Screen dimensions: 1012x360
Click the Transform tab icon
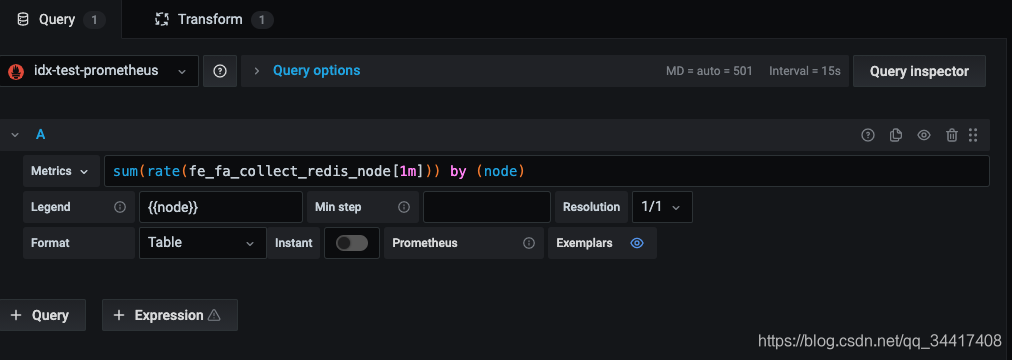[162, 19]
